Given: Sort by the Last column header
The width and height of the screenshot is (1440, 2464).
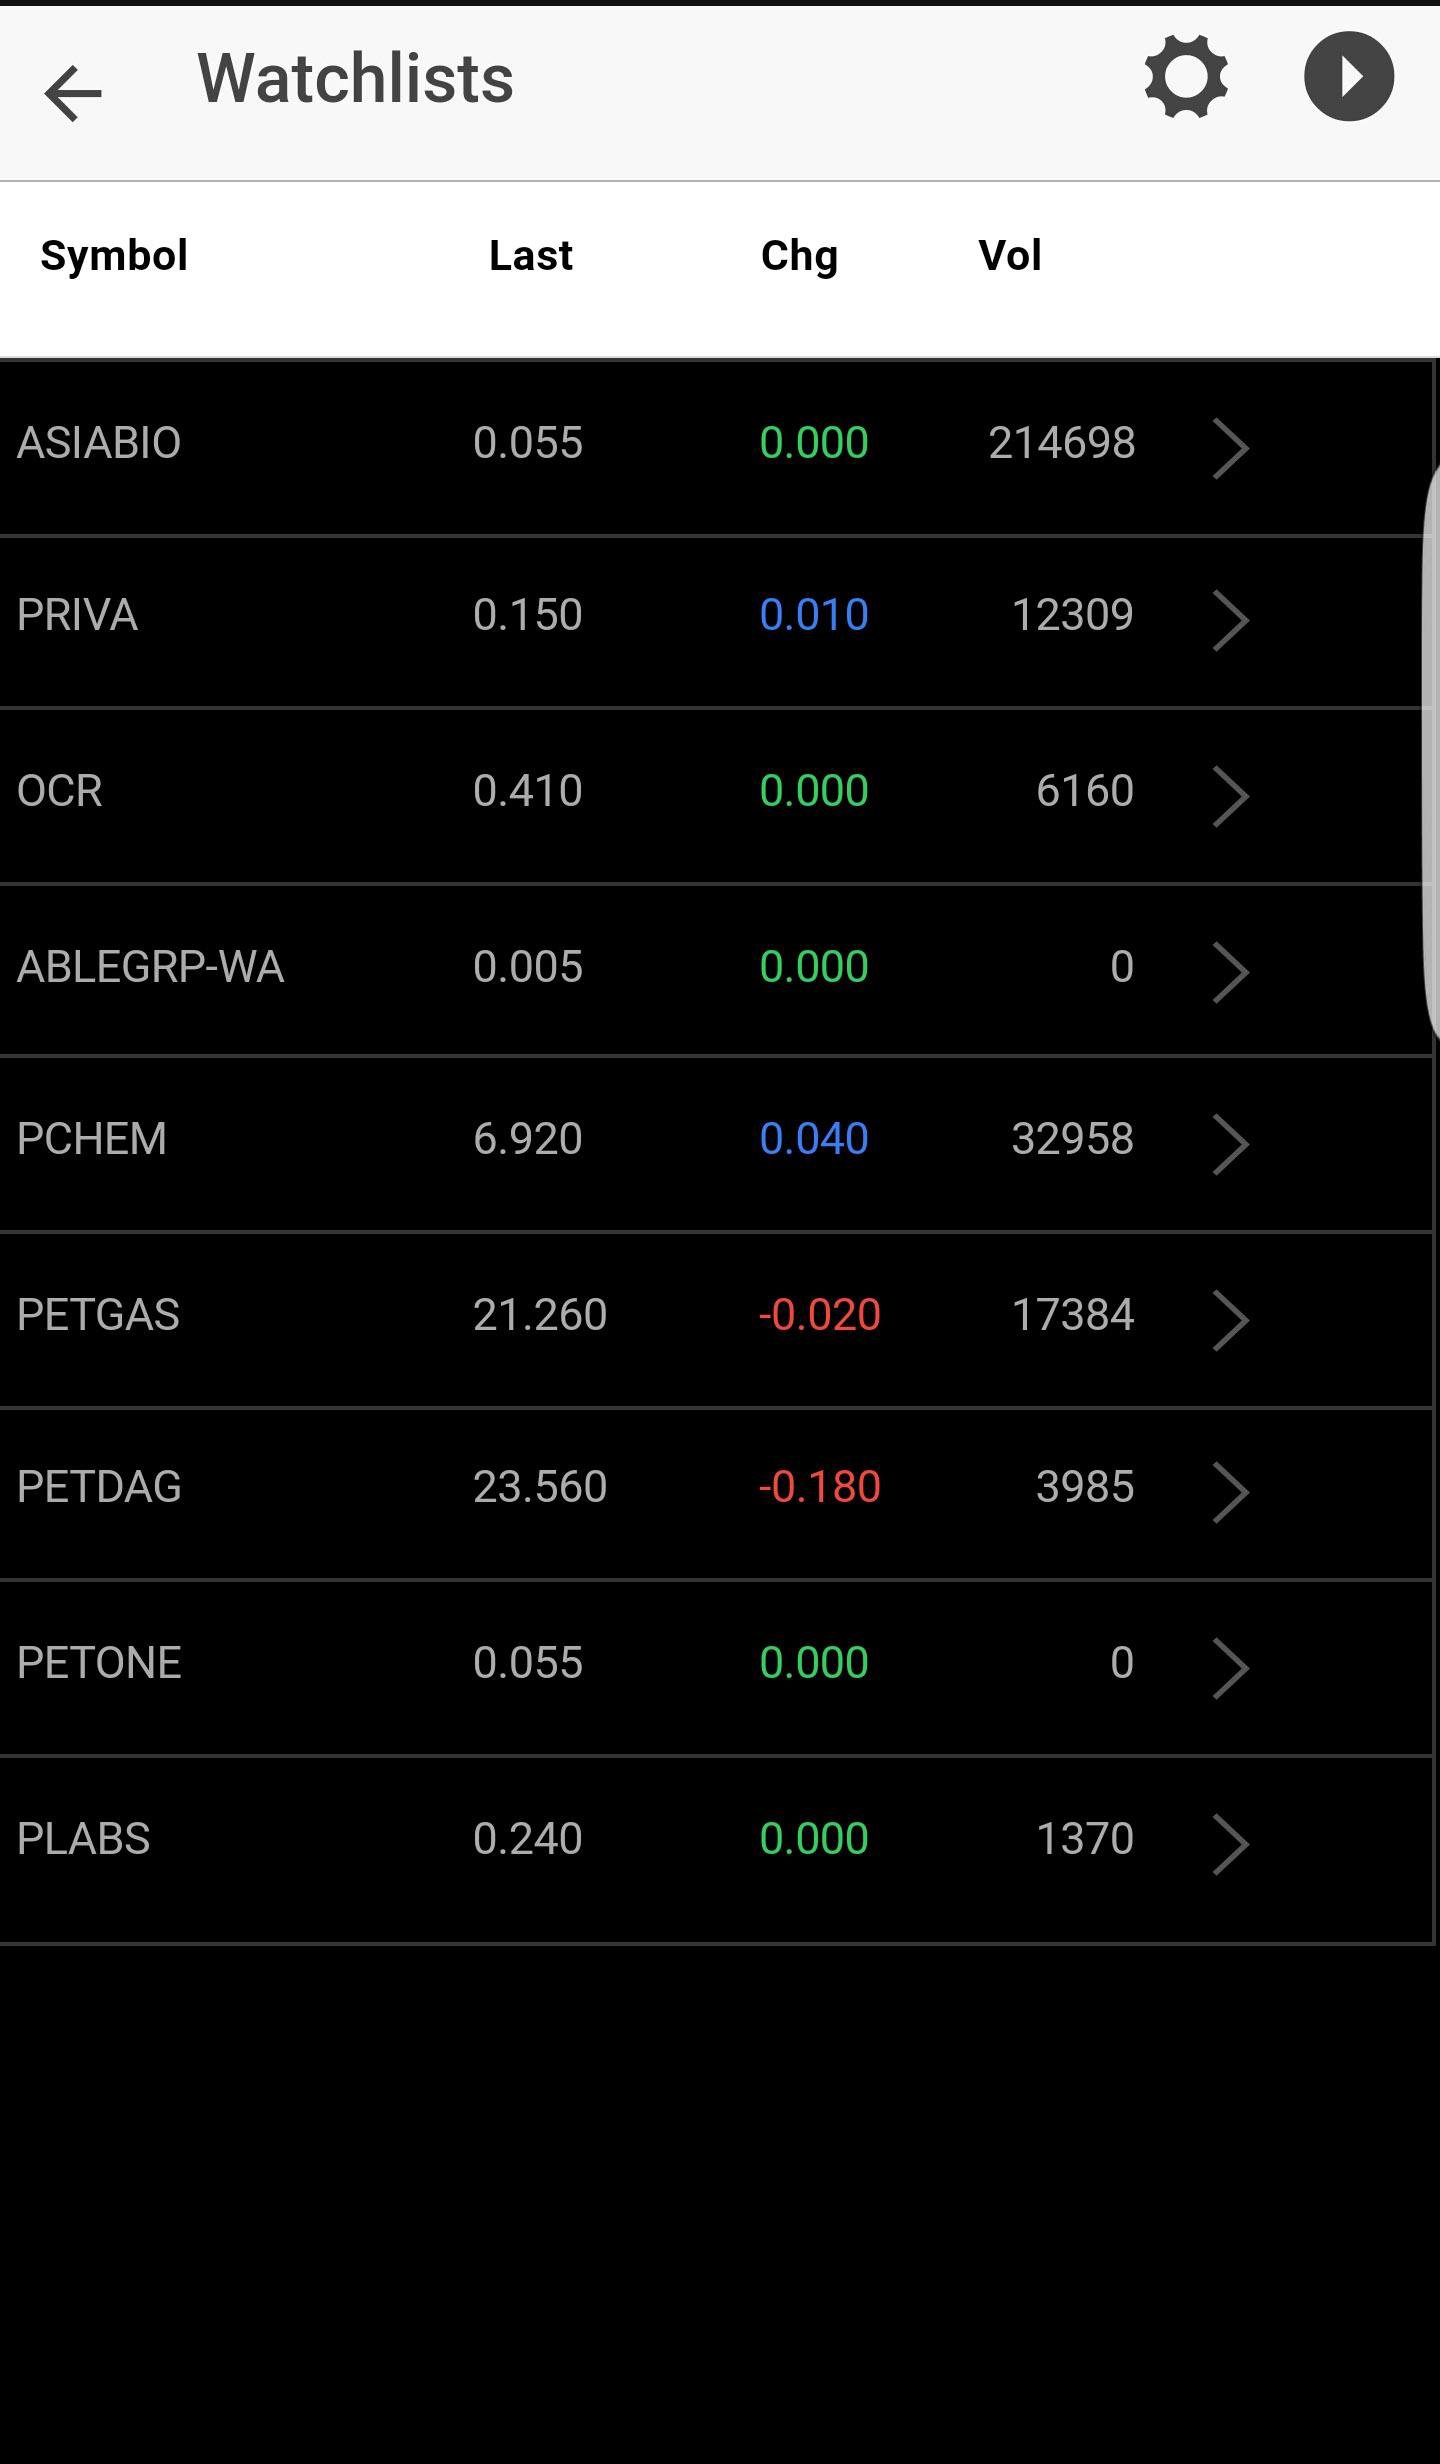Looking at the screenshot, I should [x=531, y=256].
